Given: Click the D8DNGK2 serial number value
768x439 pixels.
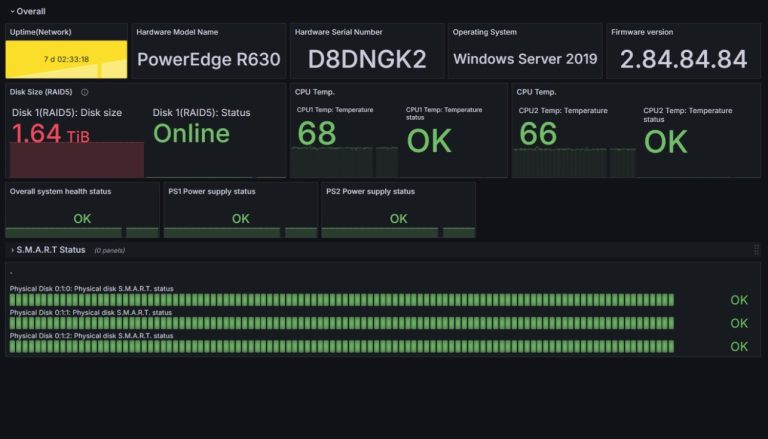Looking at the screenshot, I should [x=366, y=59].
